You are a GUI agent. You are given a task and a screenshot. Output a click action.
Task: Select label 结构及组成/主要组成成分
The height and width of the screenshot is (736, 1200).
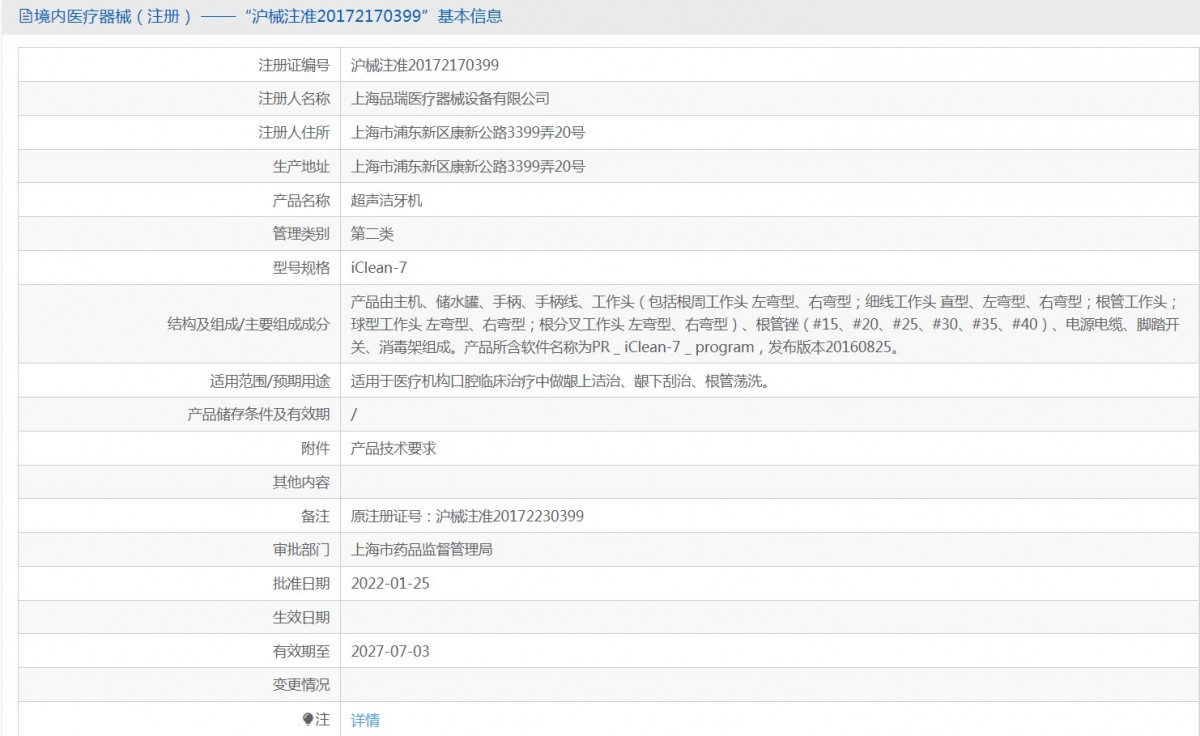[248, 325]
